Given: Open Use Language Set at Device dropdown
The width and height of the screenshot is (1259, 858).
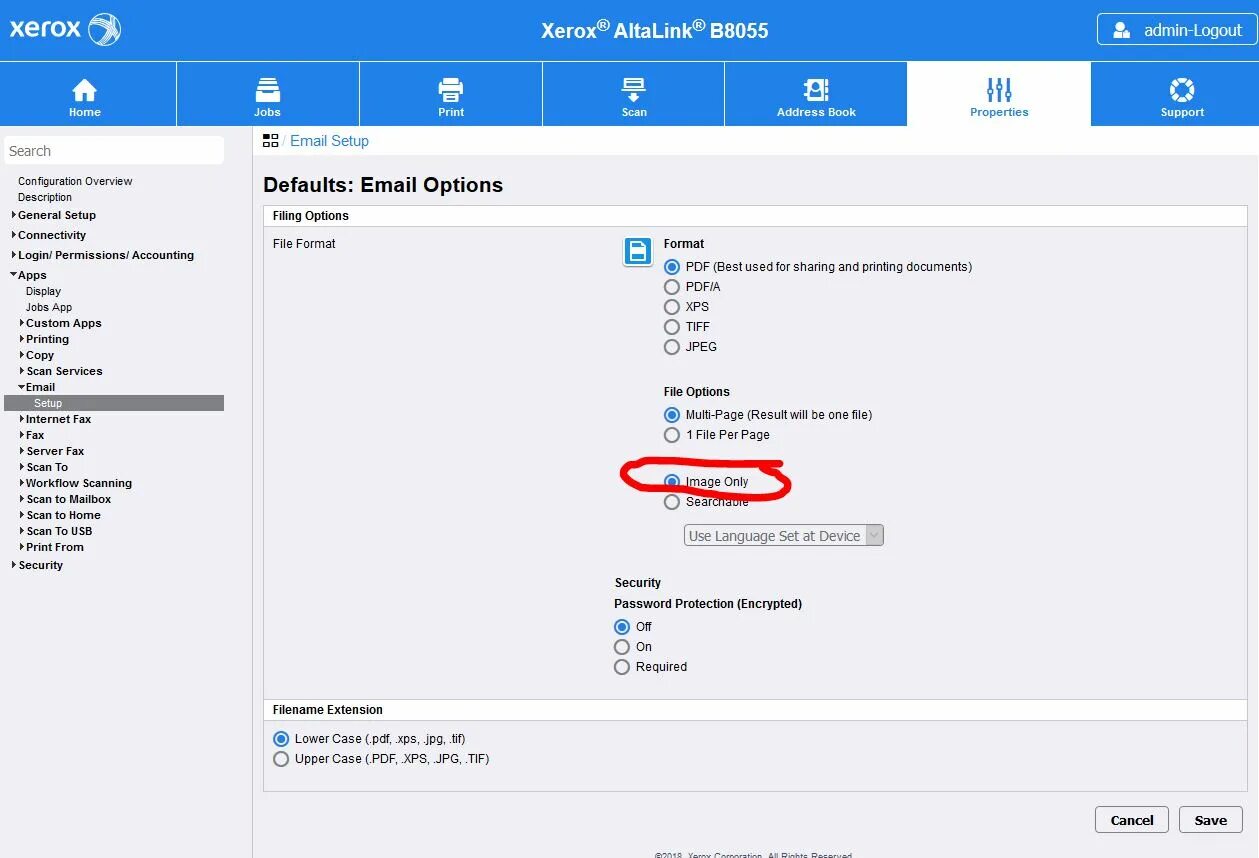Looking at the screenshot, I should (783, 536).
